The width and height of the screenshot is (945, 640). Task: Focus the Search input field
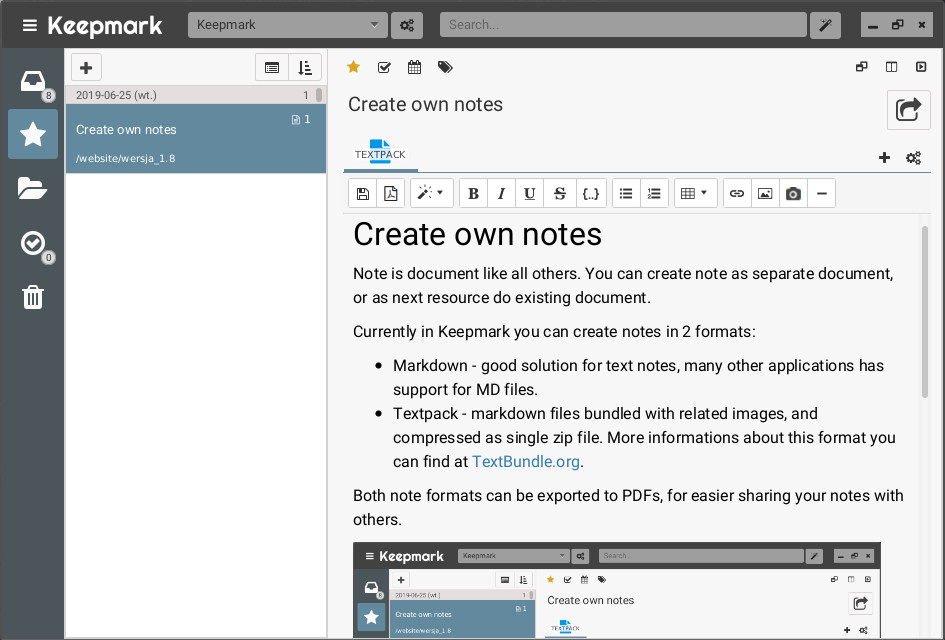[623, 25]
